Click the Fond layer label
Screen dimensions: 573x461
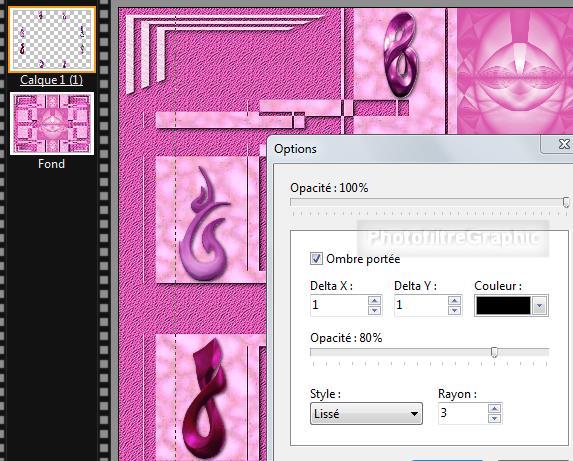click(x=52, y=164)
